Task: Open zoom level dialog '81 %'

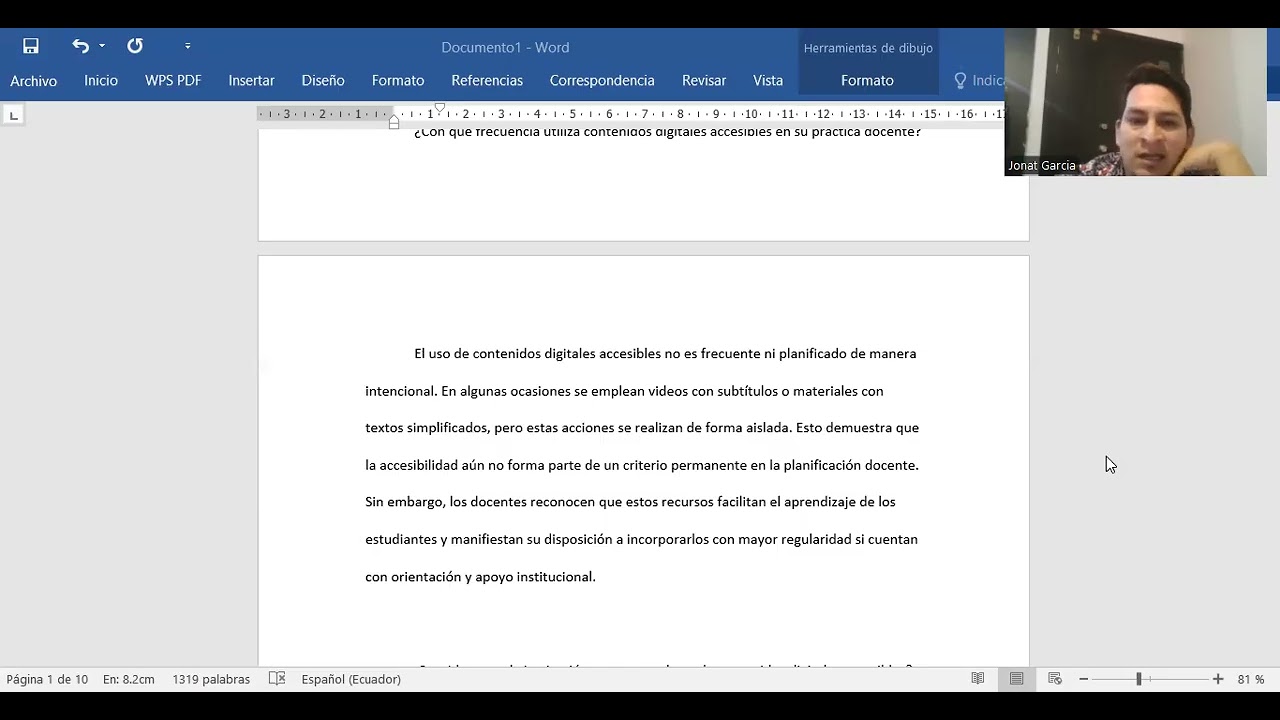Action: (1251, 679)
